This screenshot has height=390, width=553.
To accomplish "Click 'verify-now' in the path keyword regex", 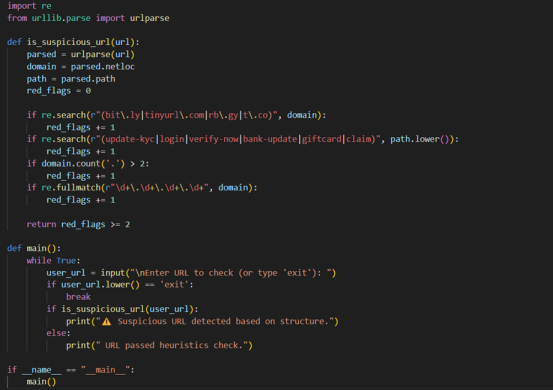I will pos(214,139).
